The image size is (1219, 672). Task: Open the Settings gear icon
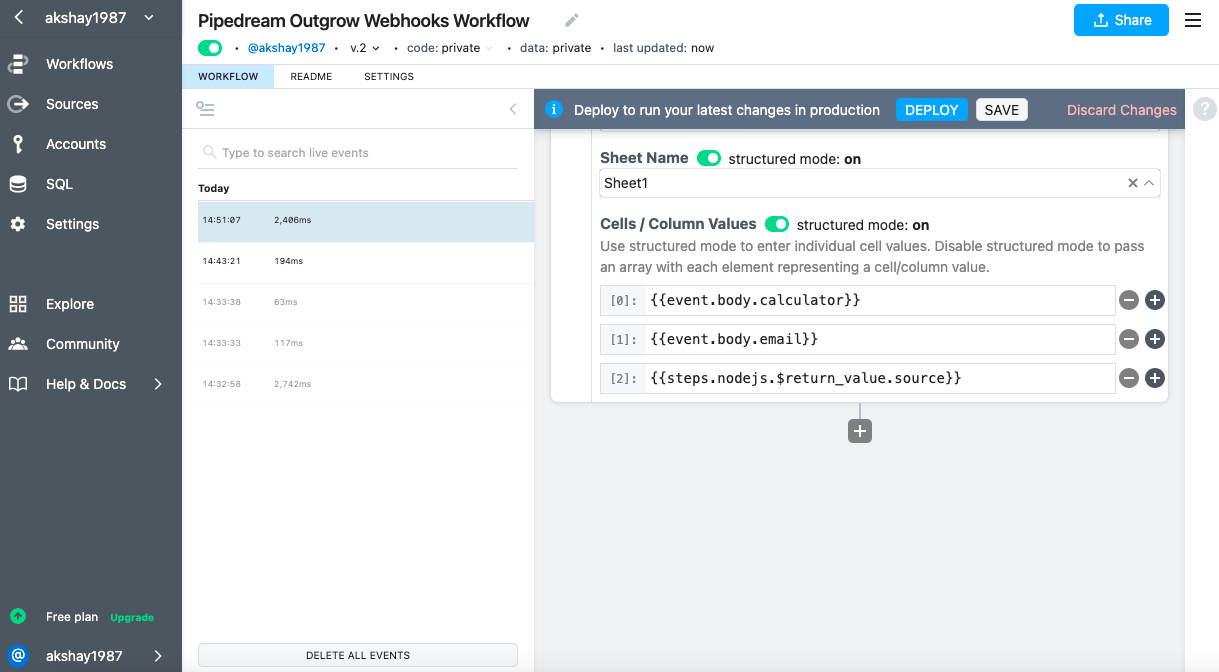(x=18, y=224)
